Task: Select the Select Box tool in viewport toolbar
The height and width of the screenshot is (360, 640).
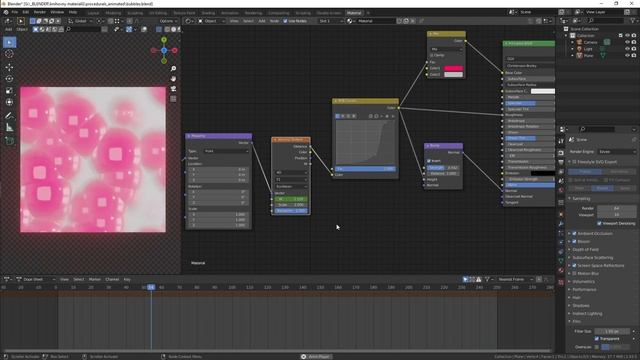Action: (10, 42)
